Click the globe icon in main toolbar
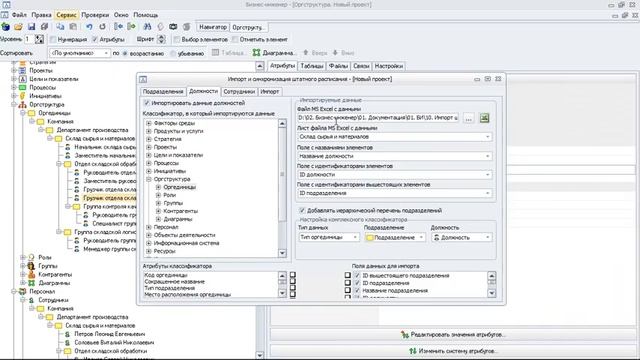The image size is (640, 360). click(6, 27)
